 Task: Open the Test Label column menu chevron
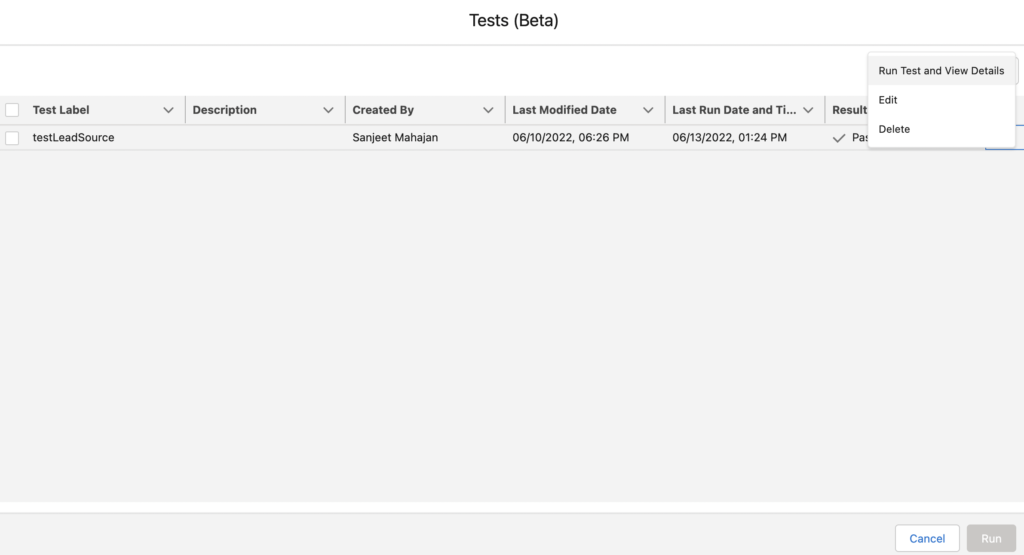(x=168, y=110)
